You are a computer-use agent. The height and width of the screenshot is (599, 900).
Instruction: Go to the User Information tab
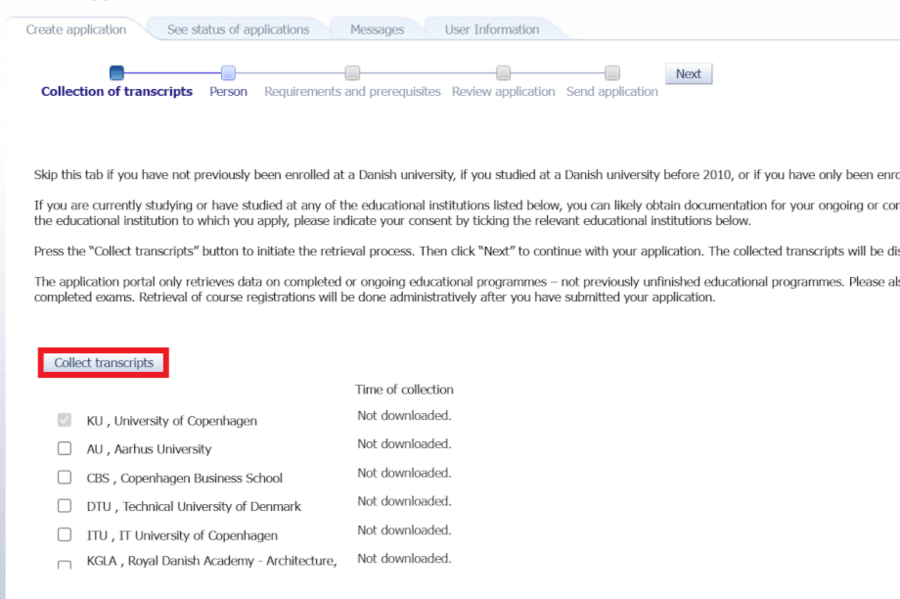coord(492,30)
